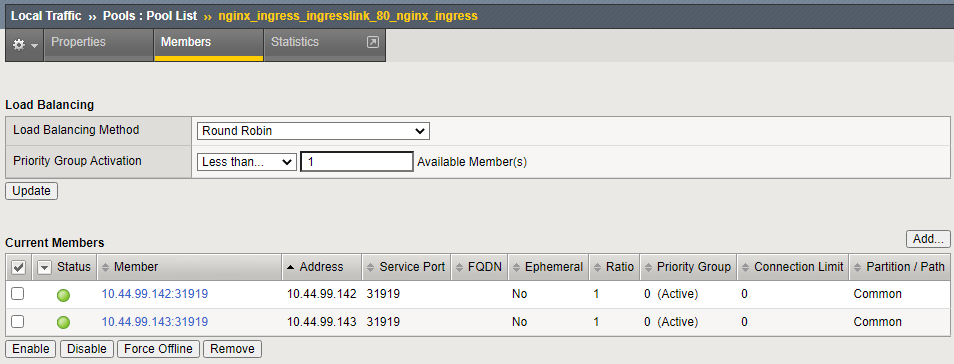Sort members by Connection Limit column
Viewport: 954px width, 364px height.
click(793, 267)
